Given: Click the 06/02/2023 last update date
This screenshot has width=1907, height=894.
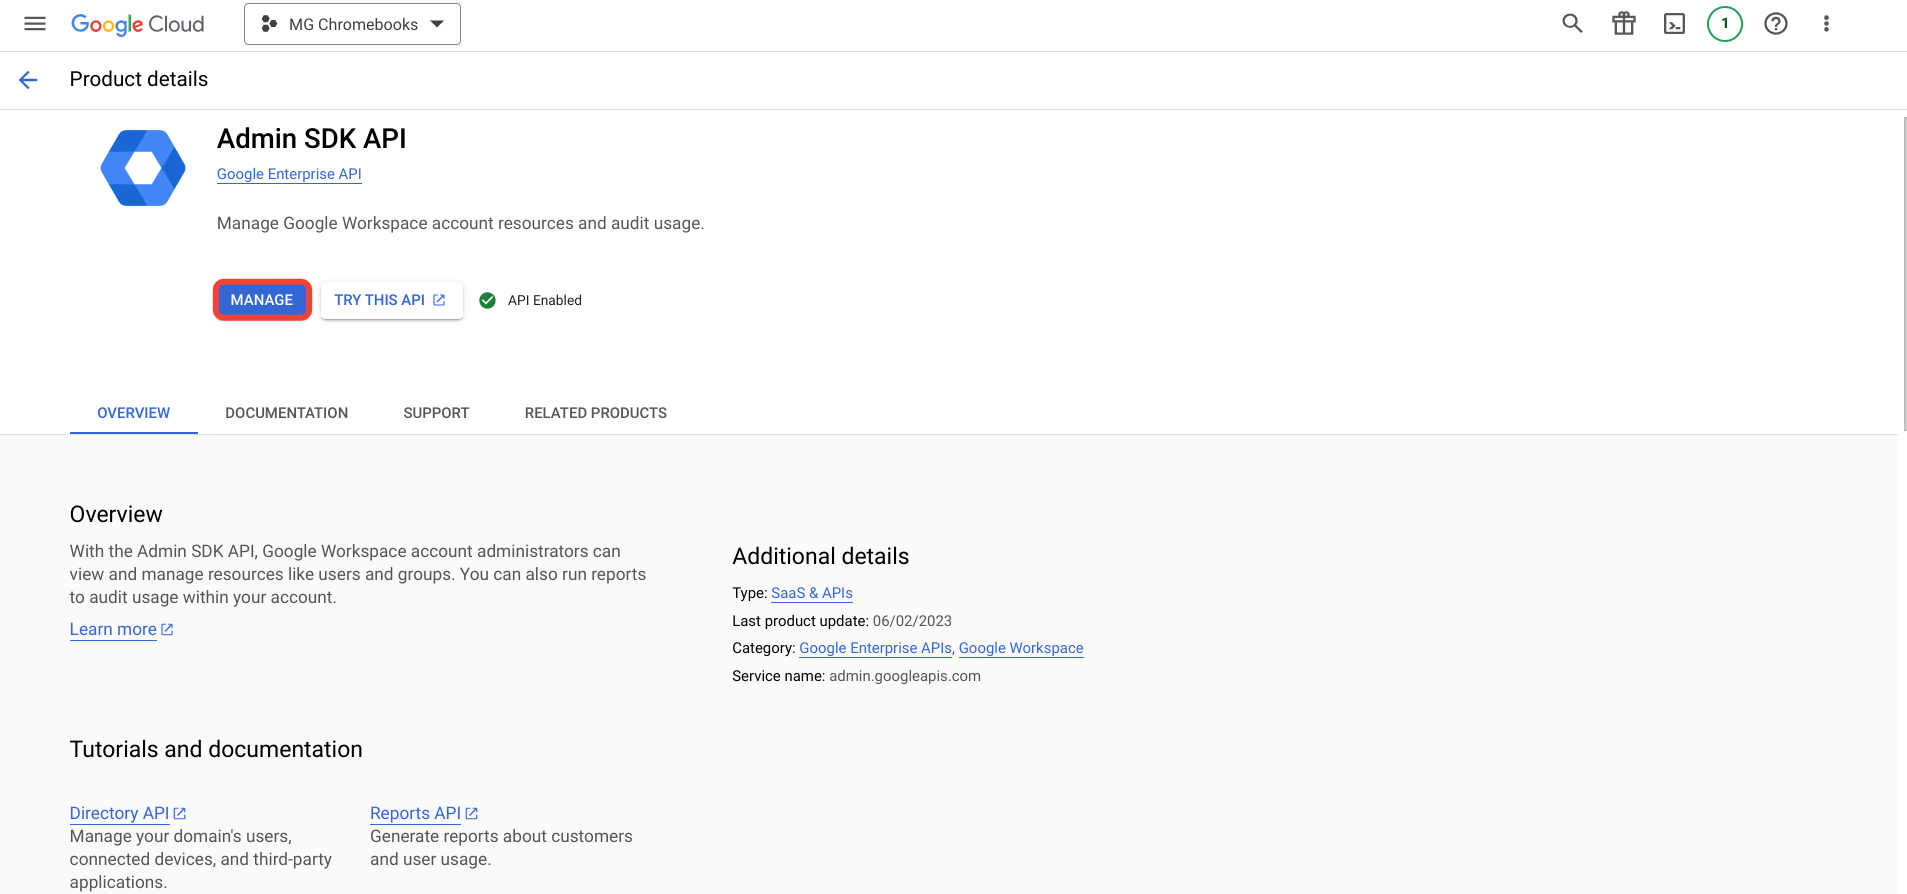Looking at the screenshot, I should point(912,621).
